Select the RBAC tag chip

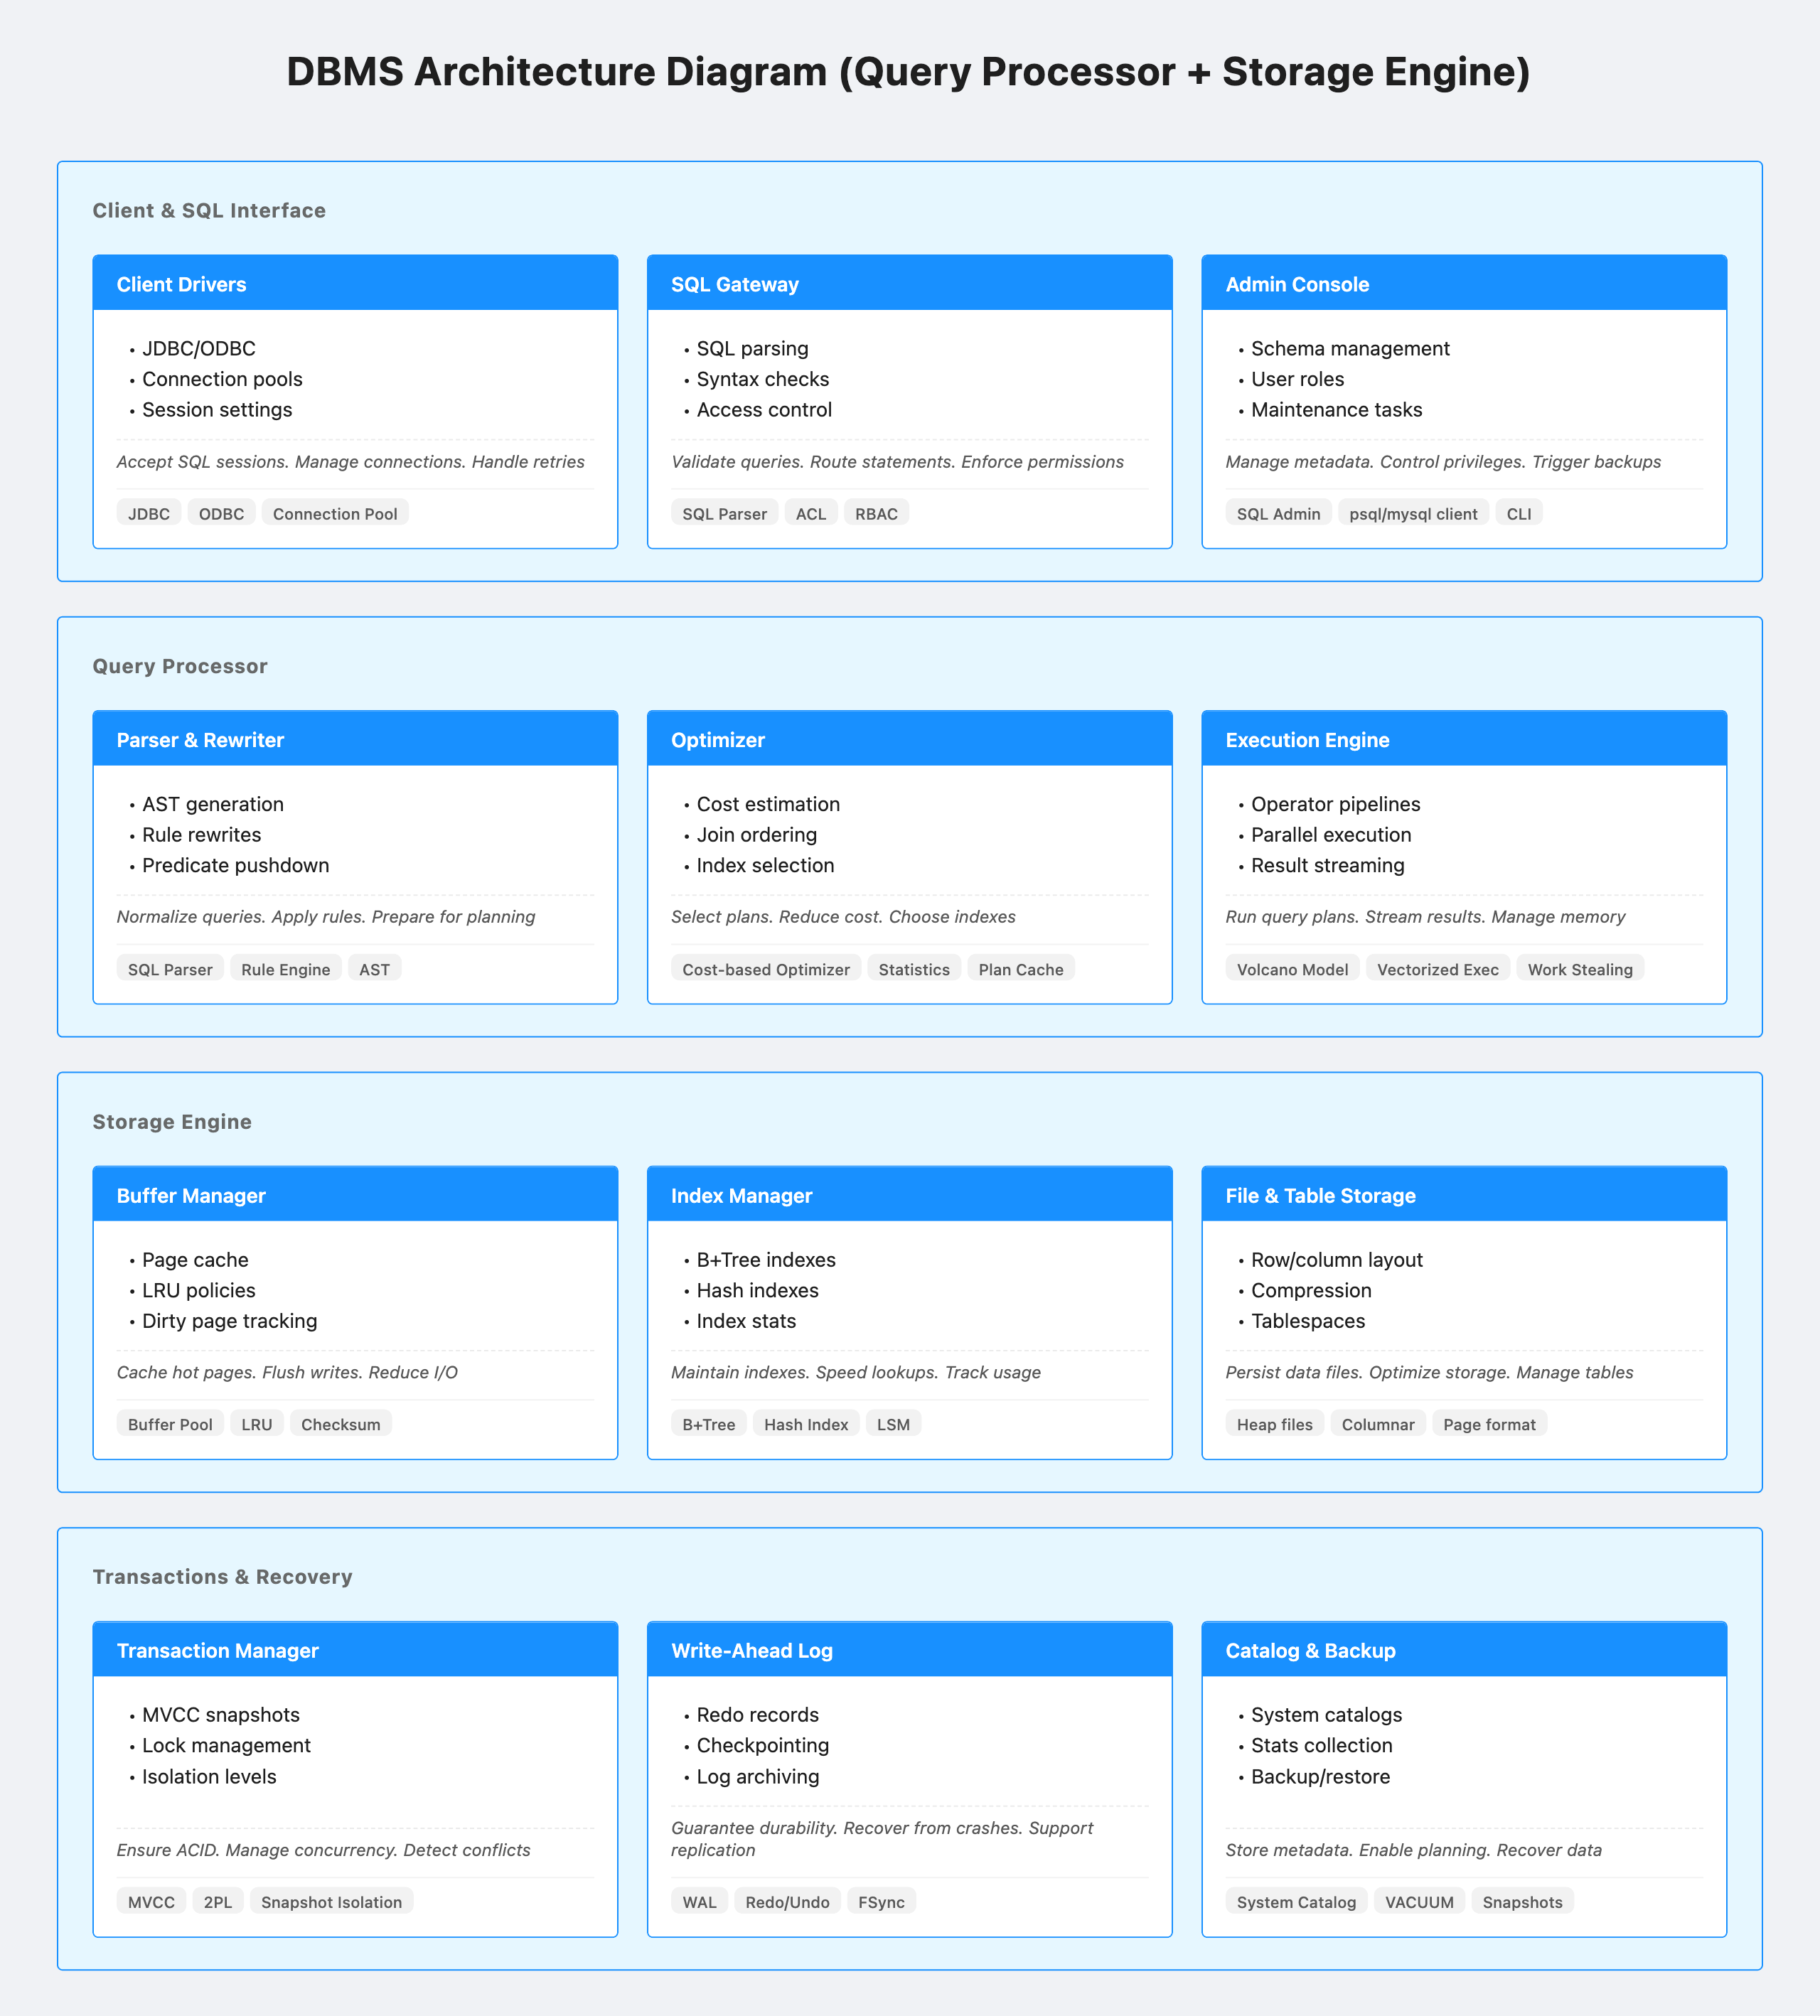pos(876,514)
